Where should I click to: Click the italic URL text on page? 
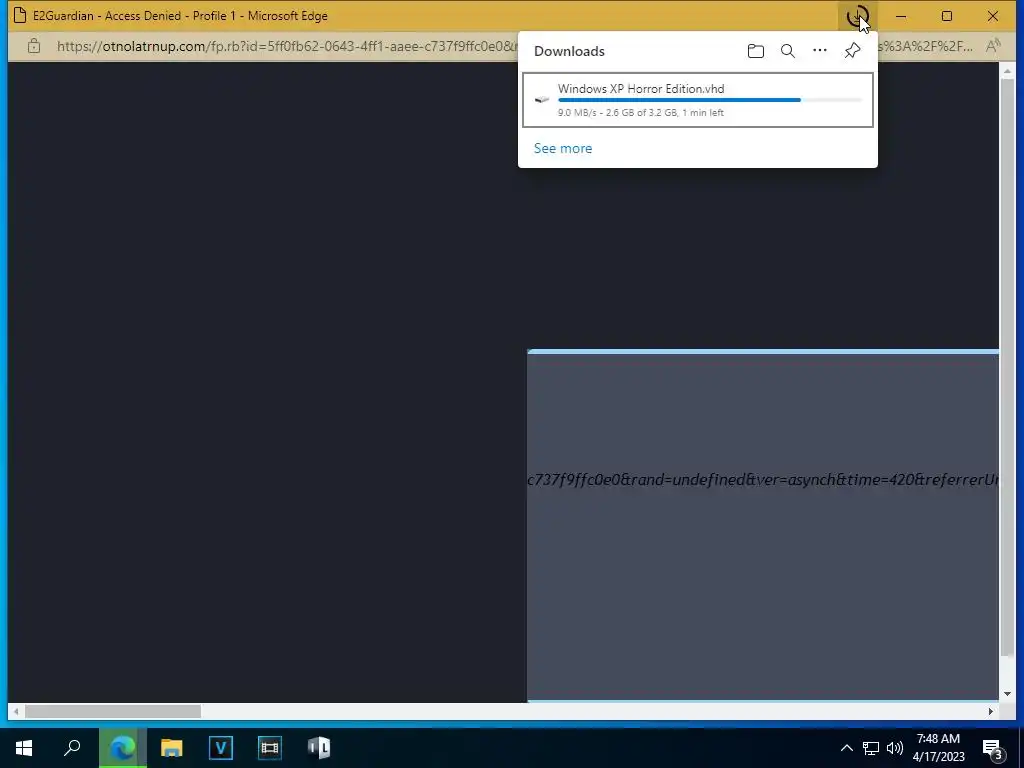(x=763, y=480)
